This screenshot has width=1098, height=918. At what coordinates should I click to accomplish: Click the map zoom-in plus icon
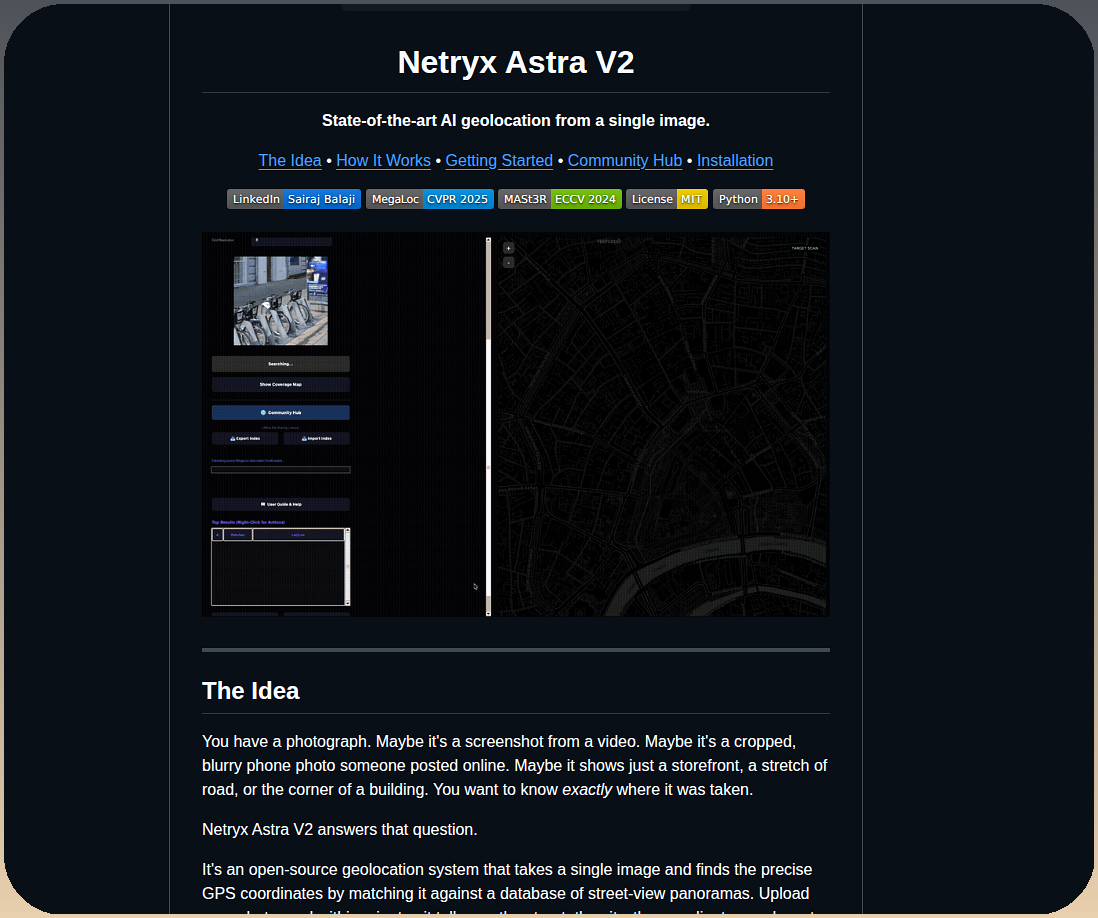(x=508, y=248)
